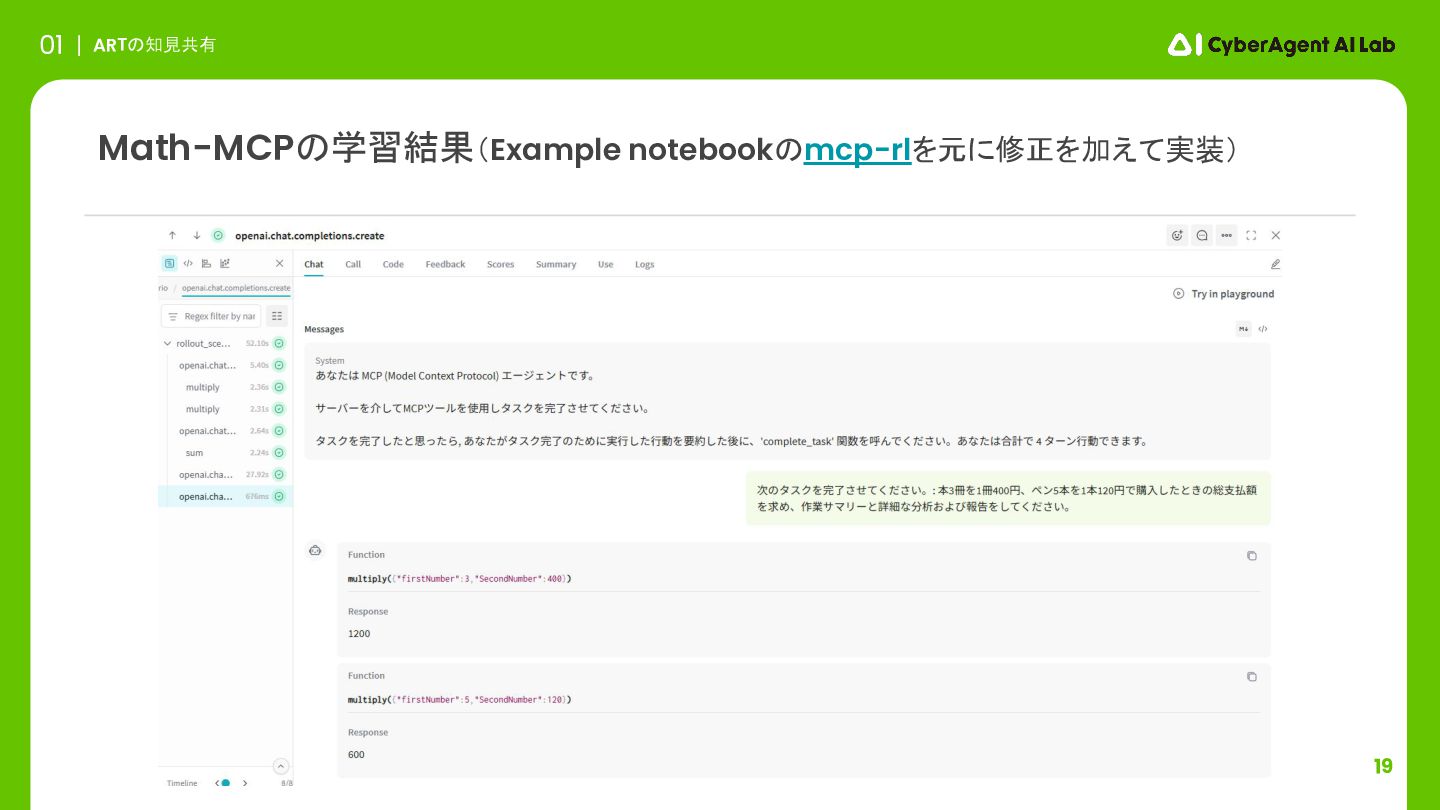
Task: Click the 8/8 timeline counter
Action: click(287, 783)
